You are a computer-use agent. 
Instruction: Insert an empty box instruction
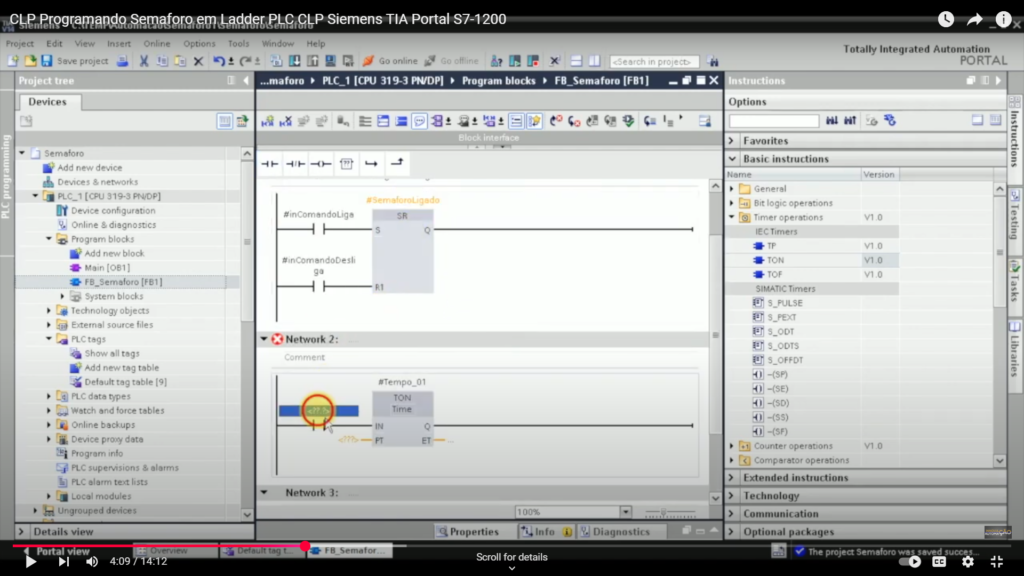click(346, 164)
